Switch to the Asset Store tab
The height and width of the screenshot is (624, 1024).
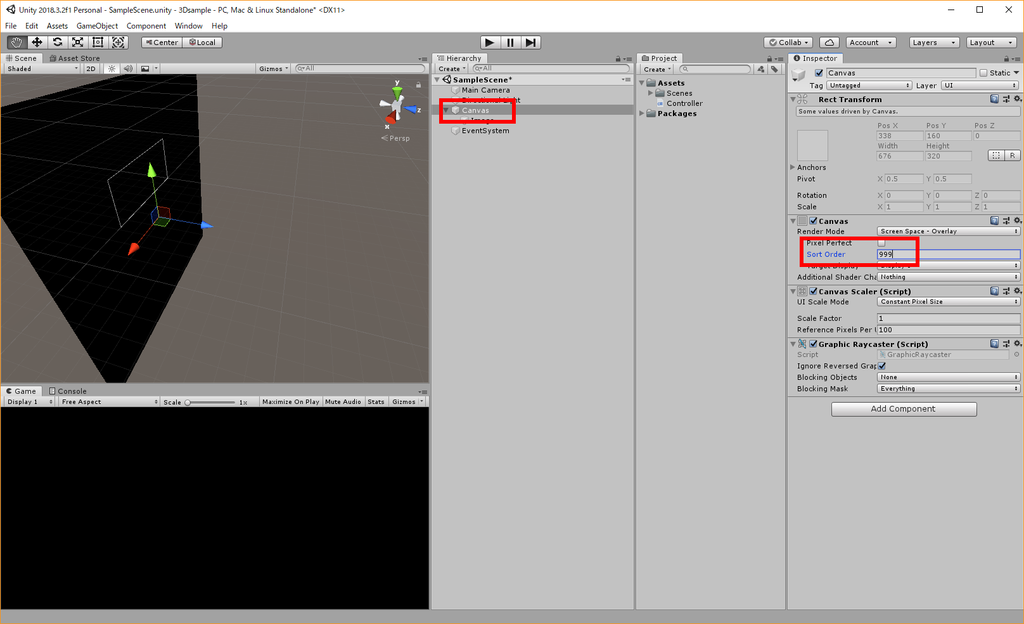click(74, 58)
